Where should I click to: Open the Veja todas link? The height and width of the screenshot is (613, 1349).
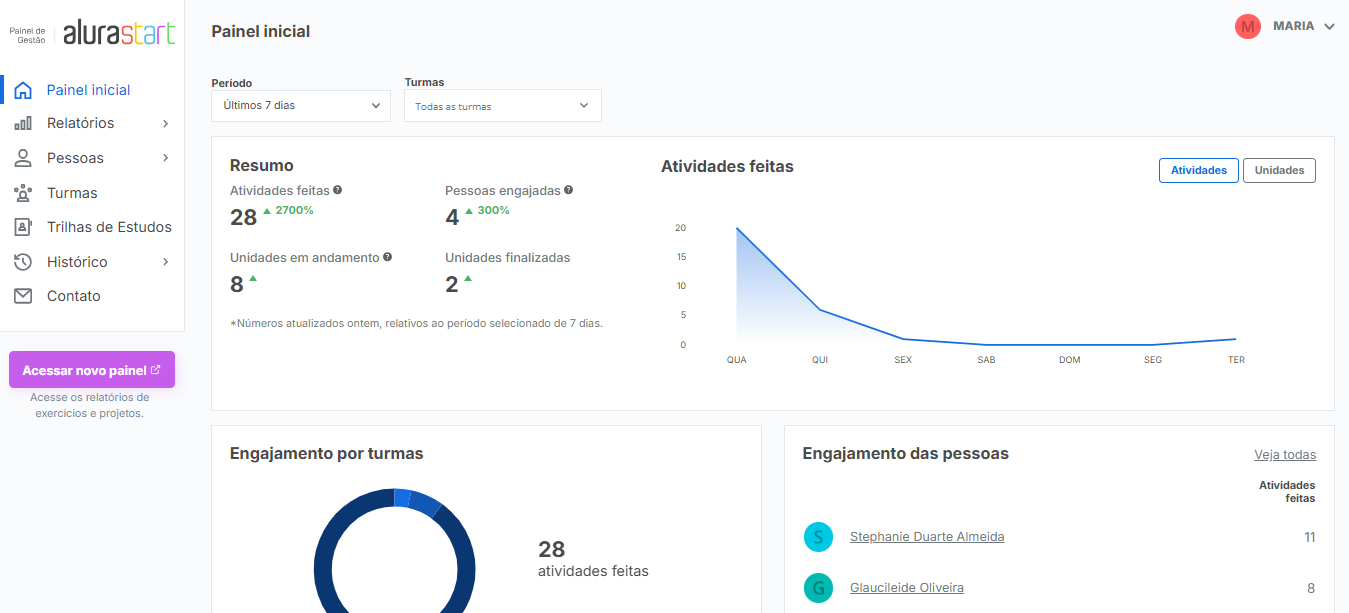pos(1285,455)
